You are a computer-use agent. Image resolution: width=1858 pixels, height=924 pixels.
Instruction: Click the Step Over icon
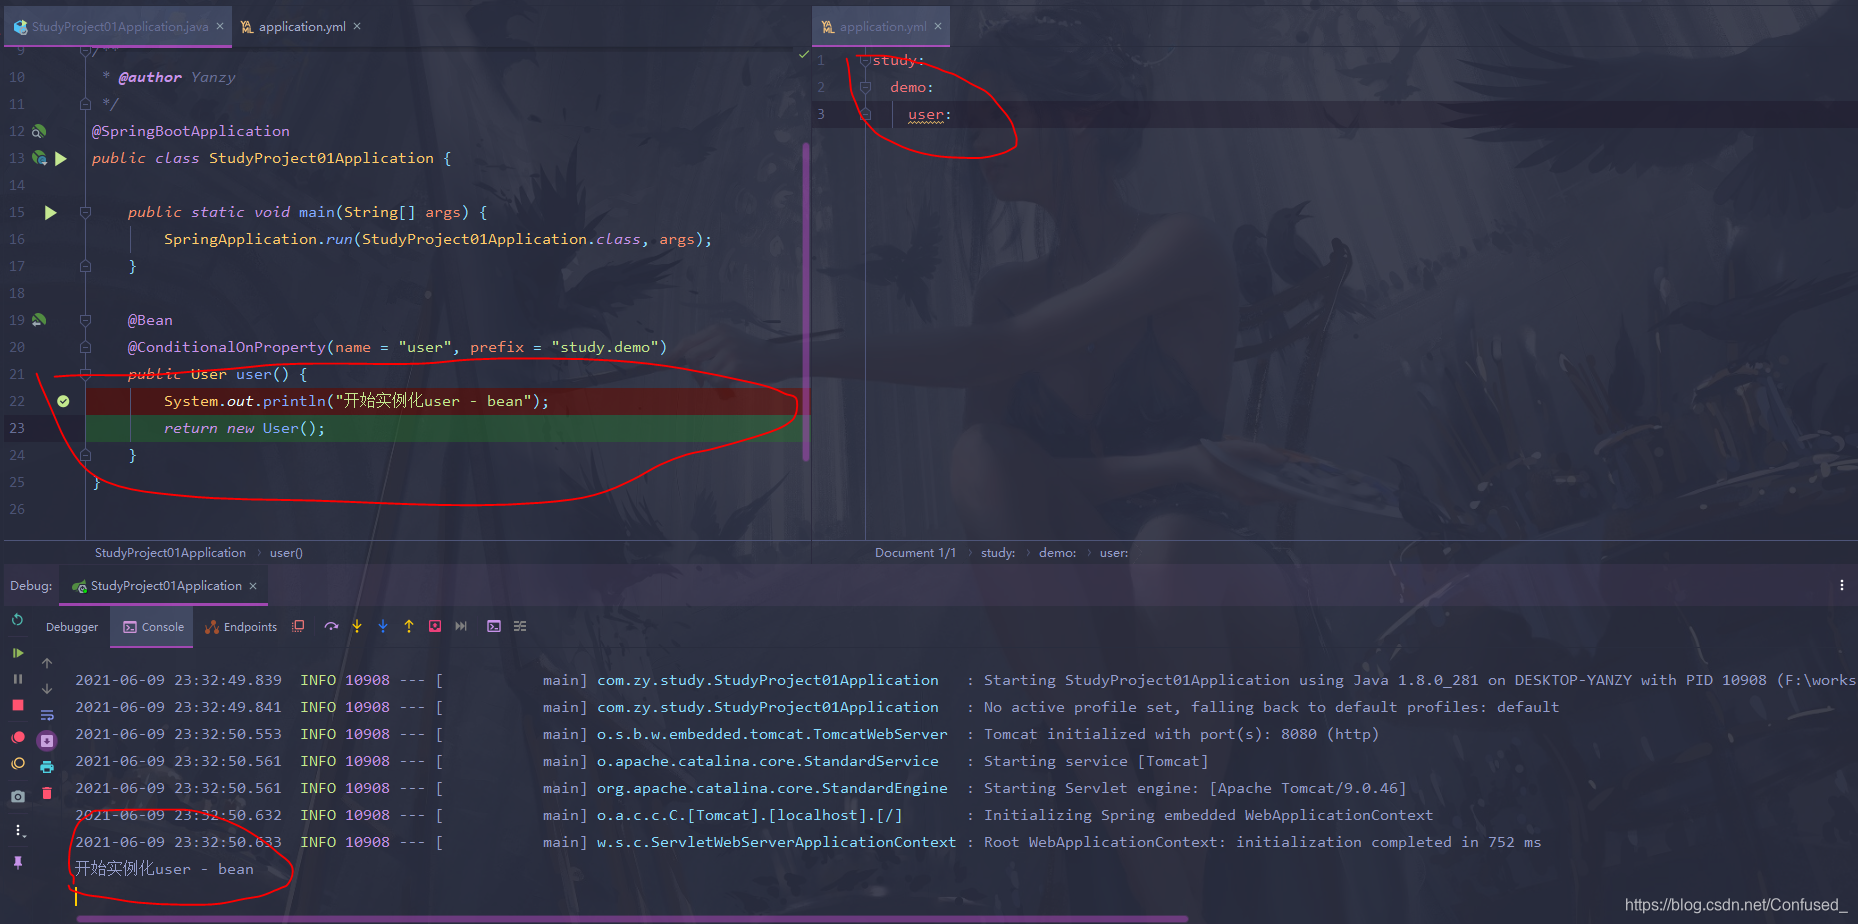click(x=331, y=626)
